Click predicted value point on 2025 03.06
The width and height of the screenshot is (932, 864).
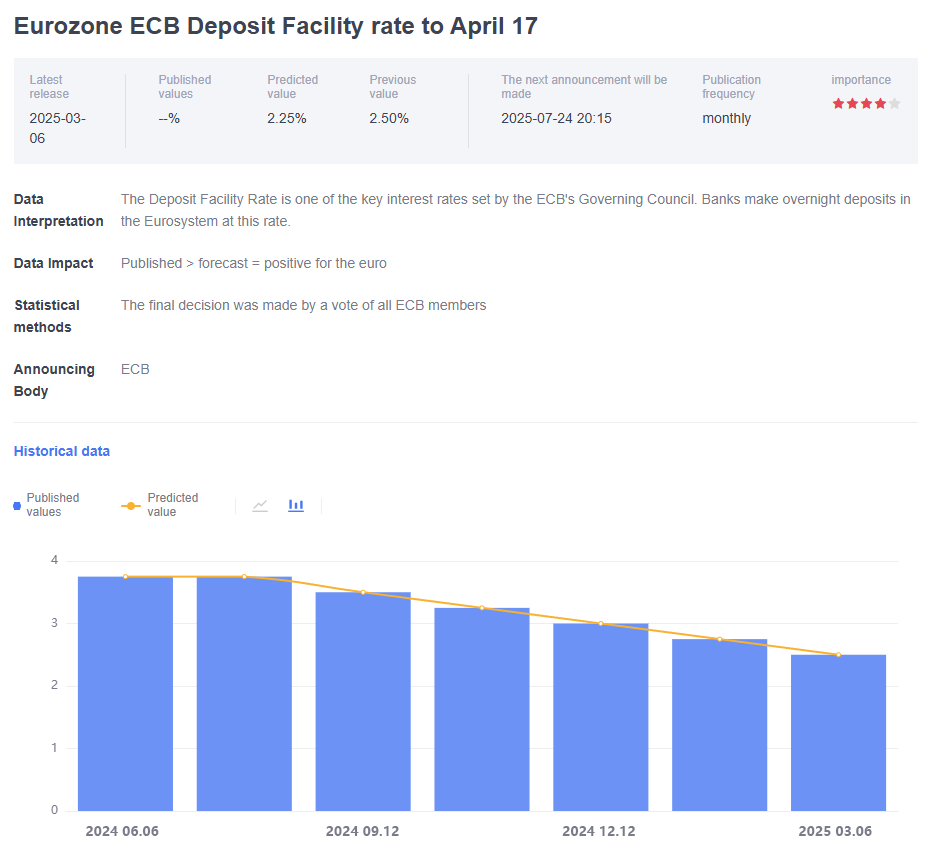click(838, 655)
